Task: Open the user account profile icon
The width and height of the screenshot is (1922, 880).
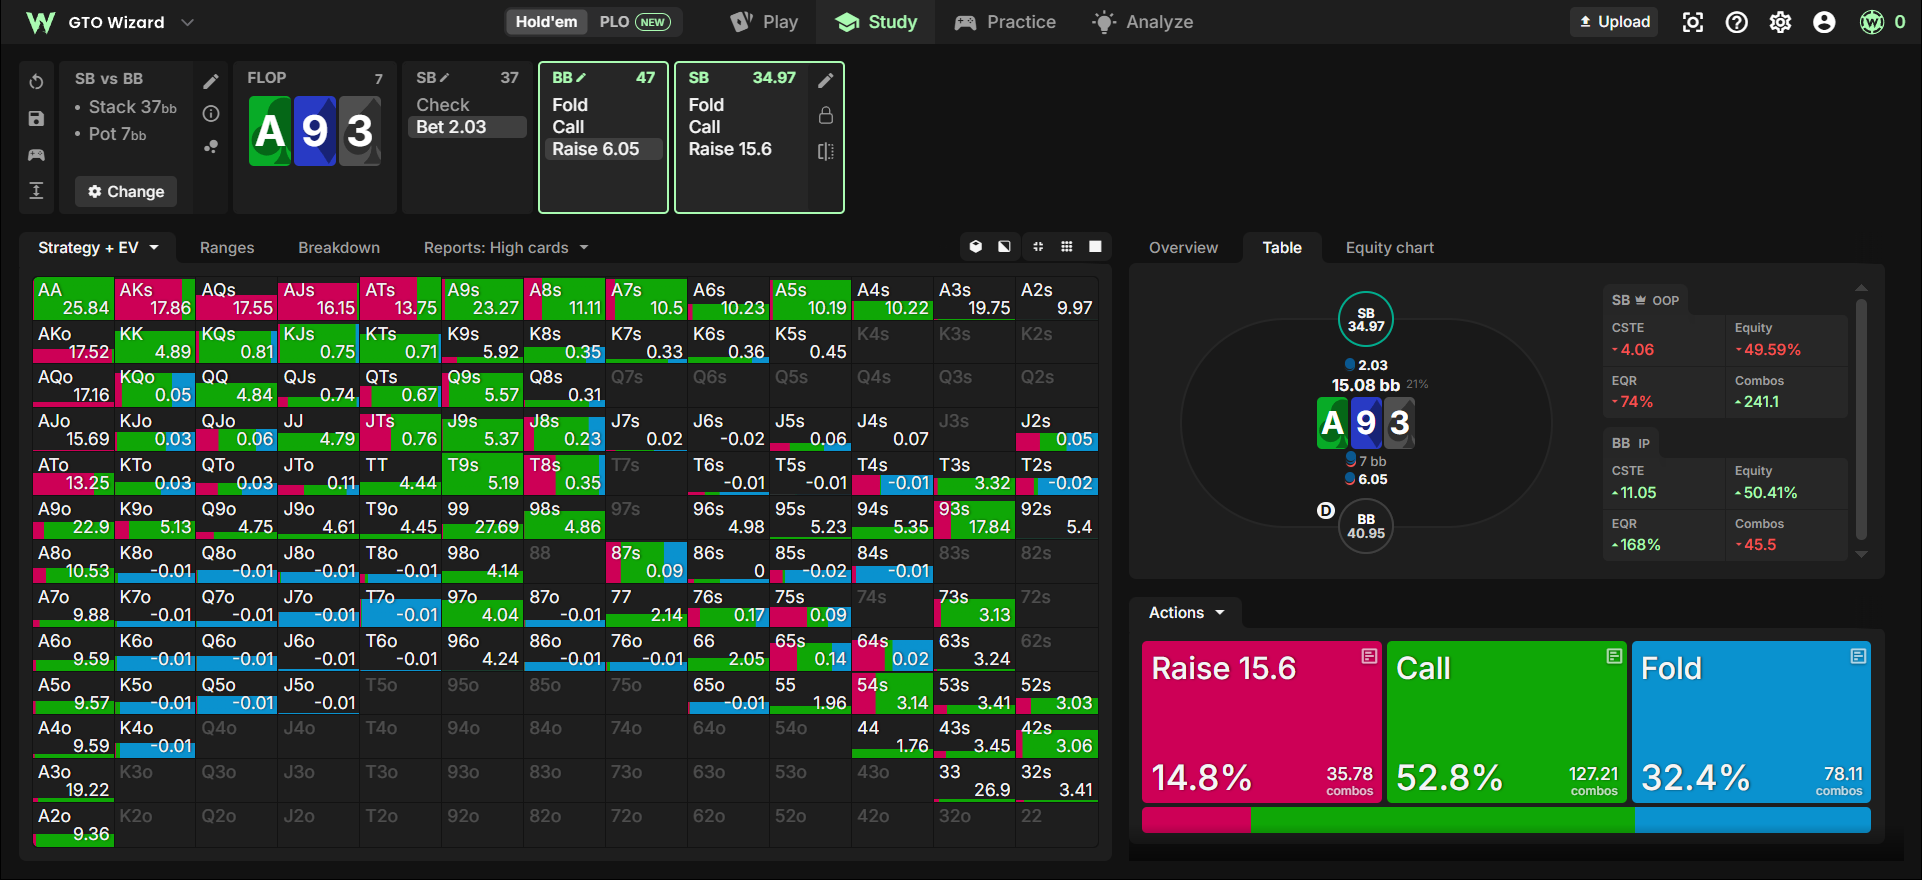Action: [1825, 22]
